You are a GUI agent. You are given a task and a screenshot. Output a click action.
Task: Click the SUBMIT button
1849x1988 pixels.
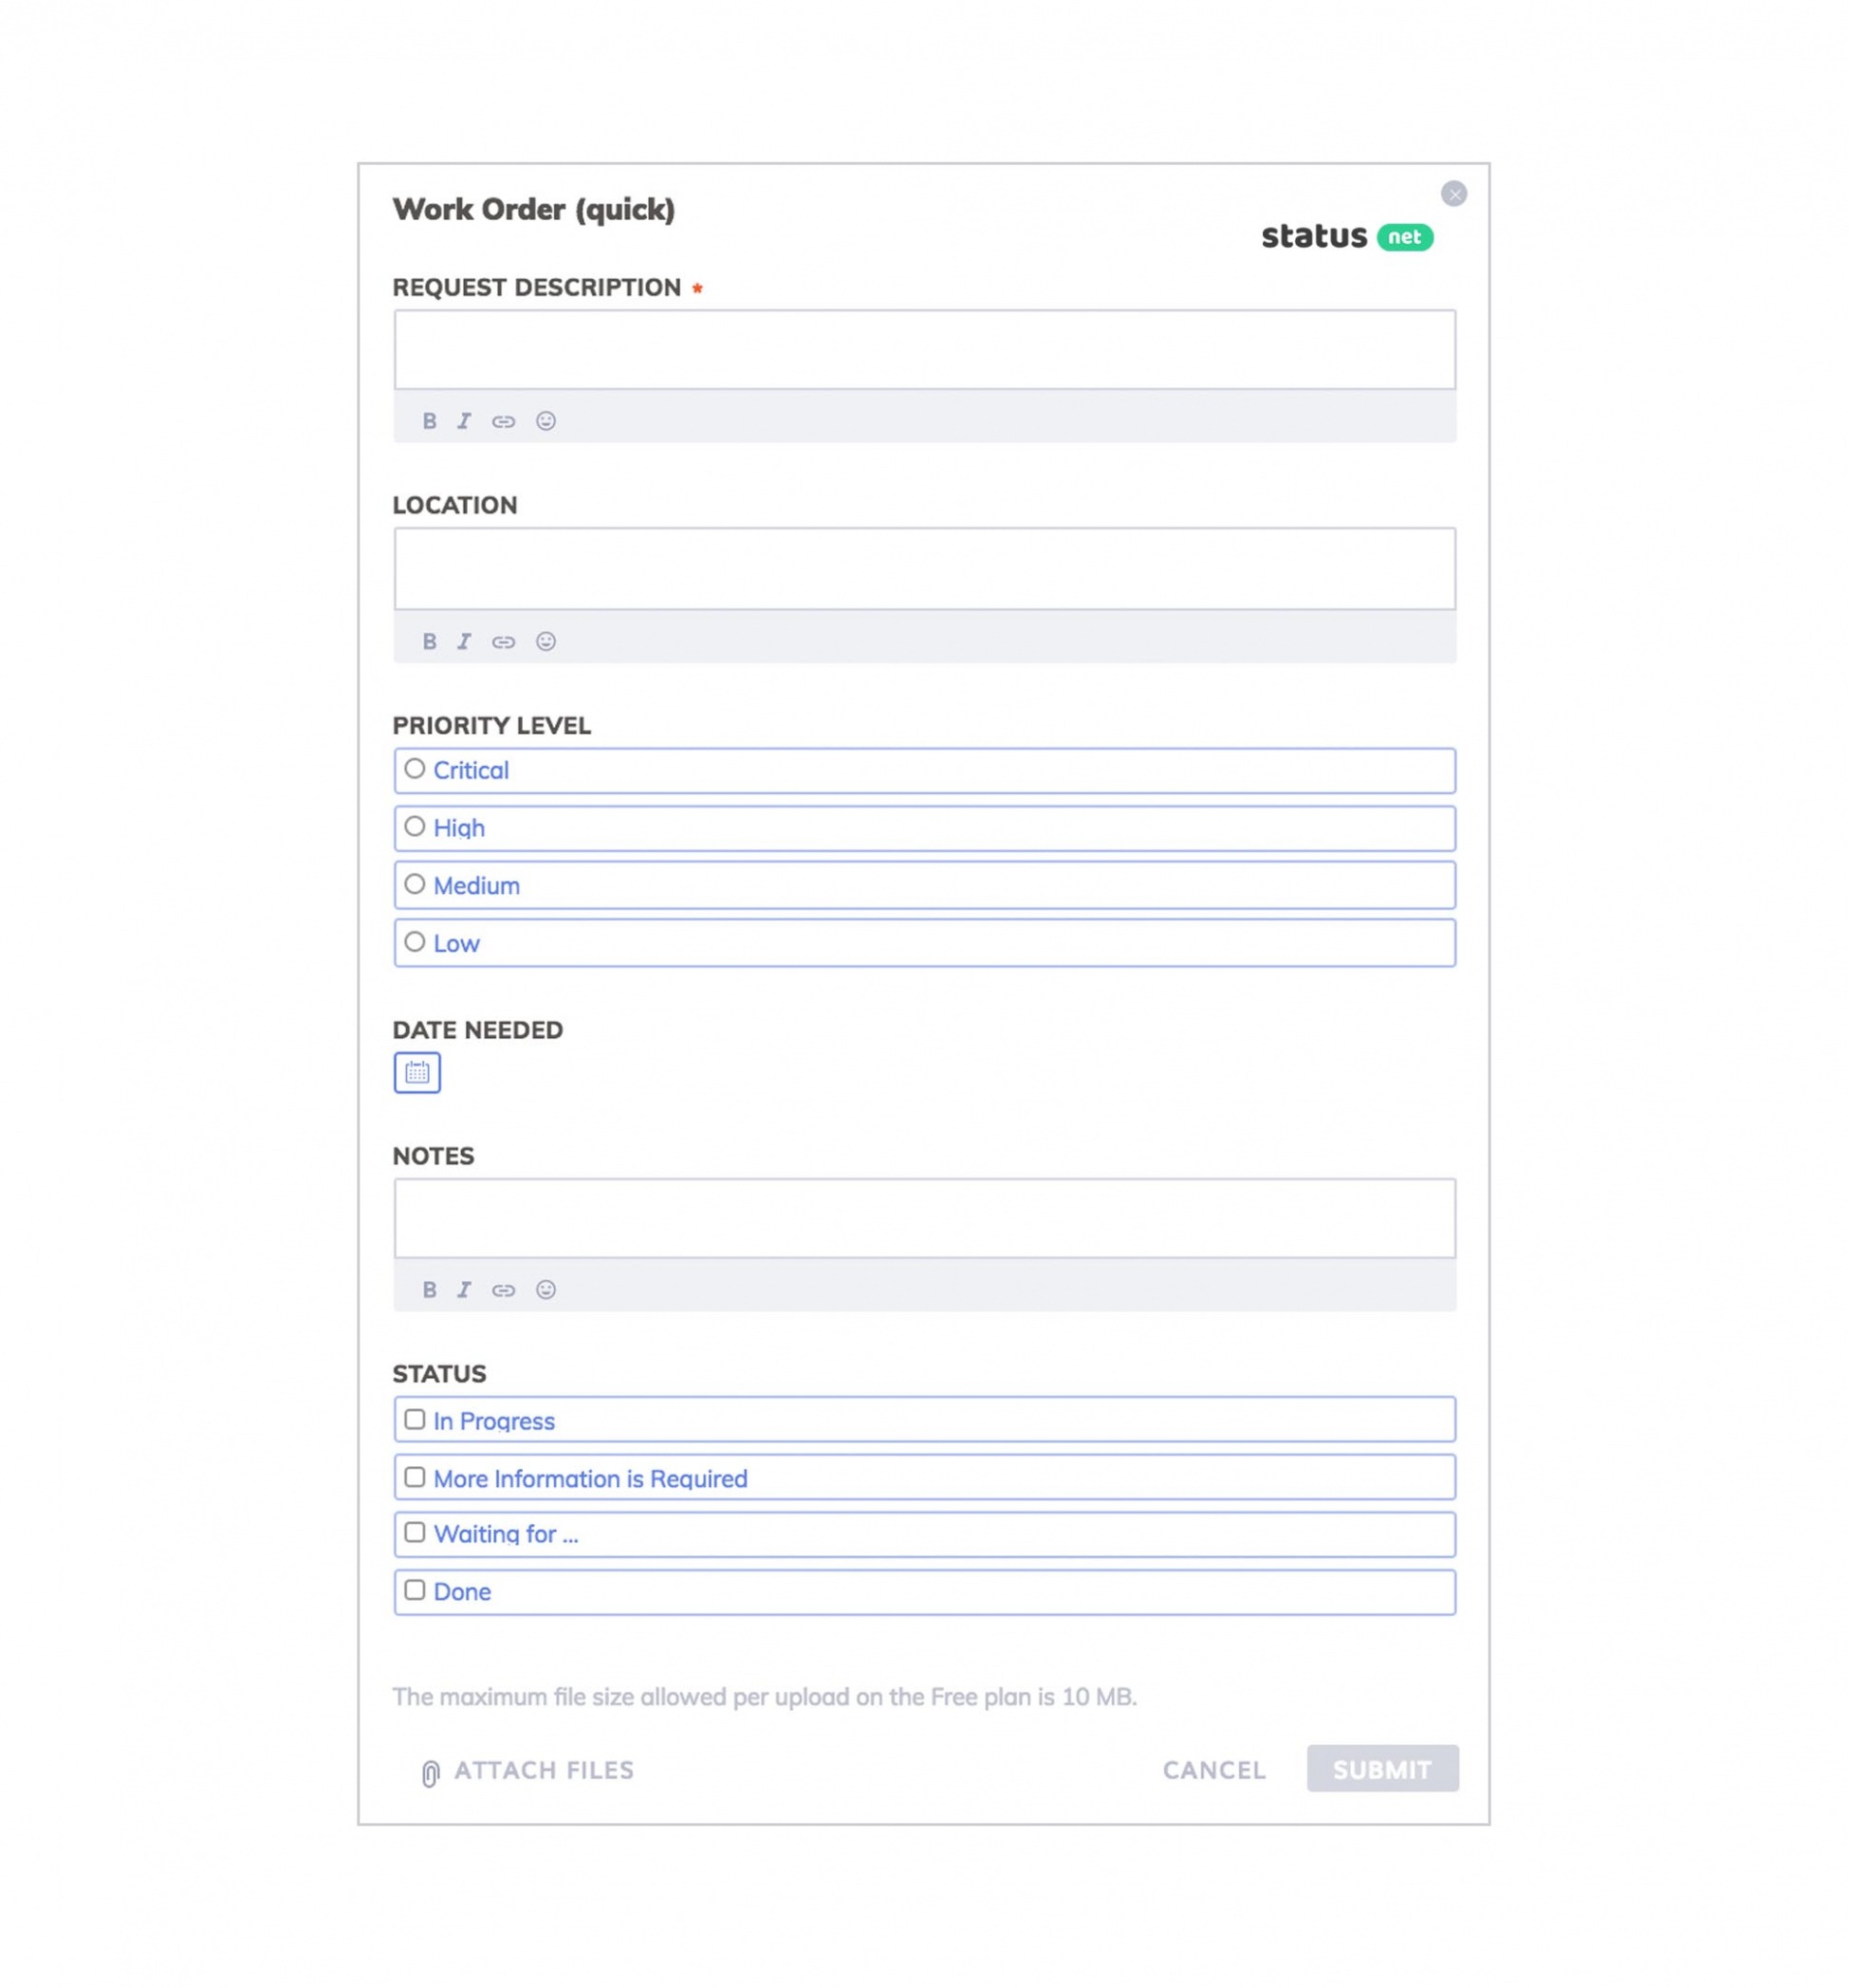point(1381,1769)
